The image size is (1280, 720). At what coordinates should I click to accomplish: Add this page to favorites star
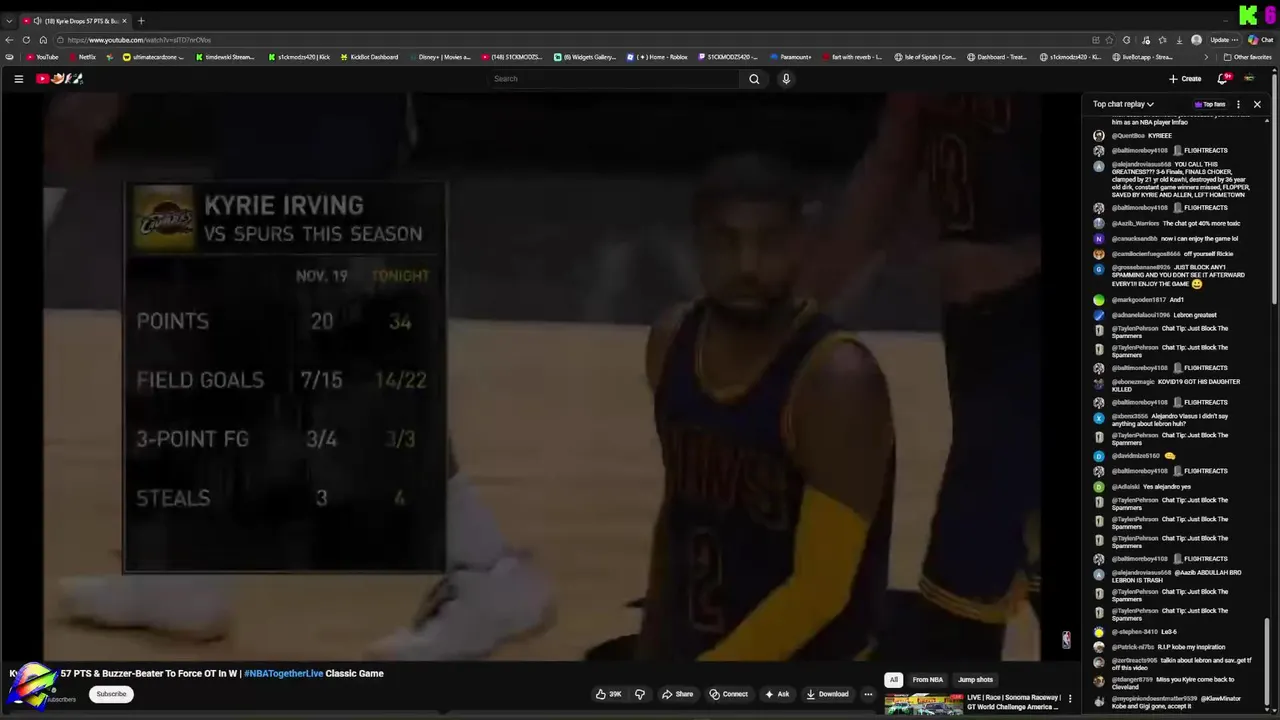click(1110, 40)
